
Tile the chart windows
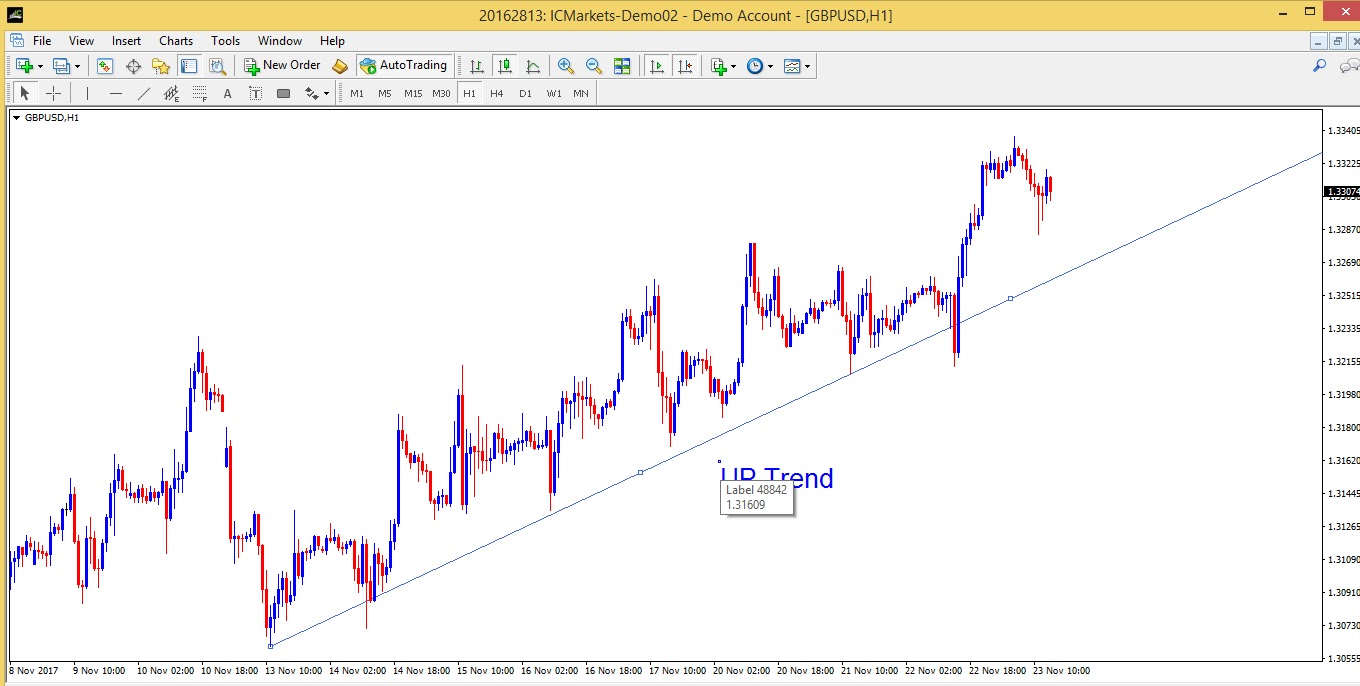pos(622,66)
